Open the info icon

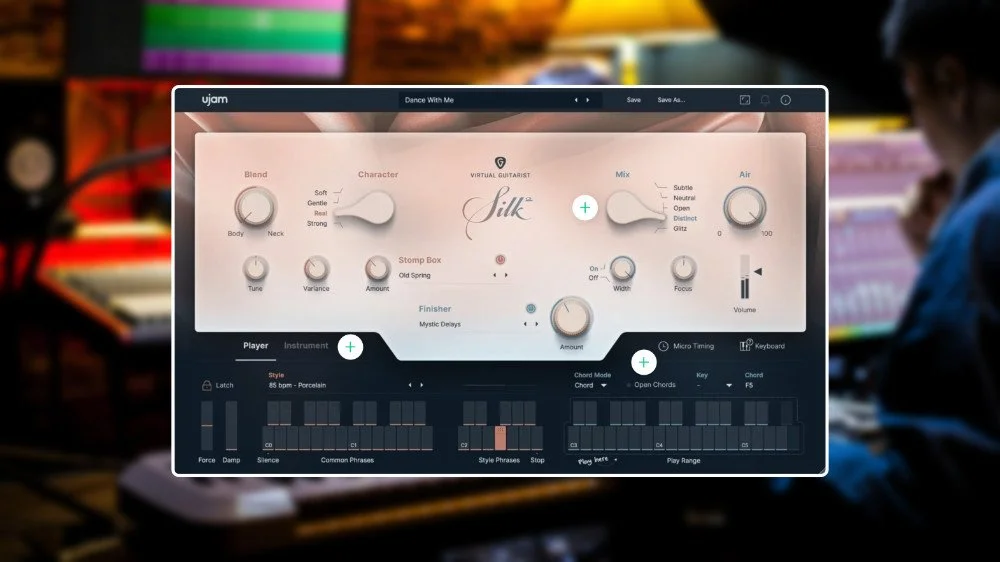tap(786, 100)
